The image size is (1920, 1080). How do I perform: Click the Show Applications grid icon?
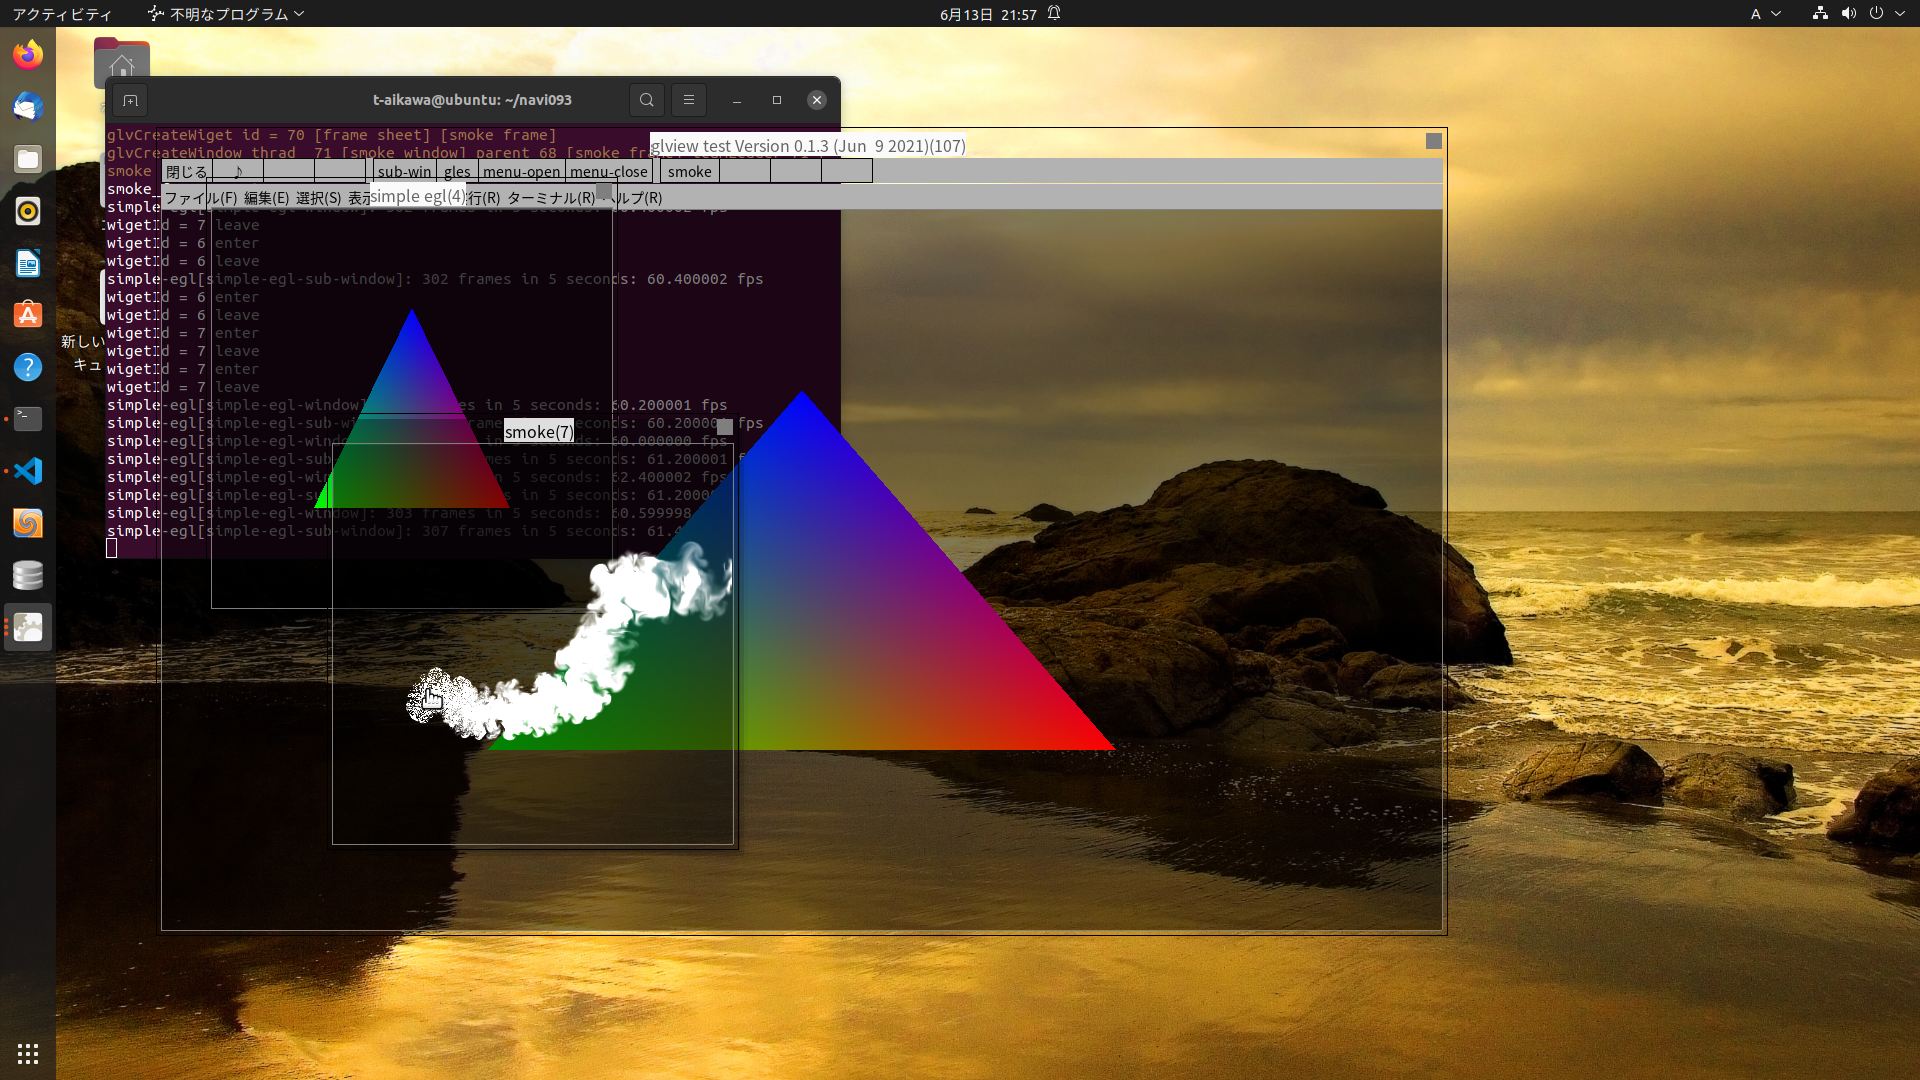click(x=28, y=1054)
